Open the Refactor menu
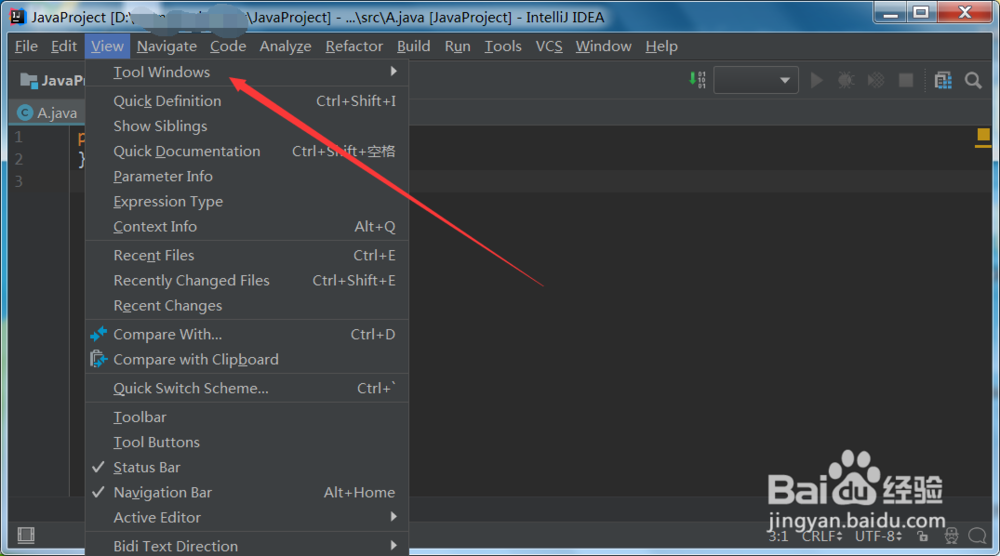 click(354, 46)
